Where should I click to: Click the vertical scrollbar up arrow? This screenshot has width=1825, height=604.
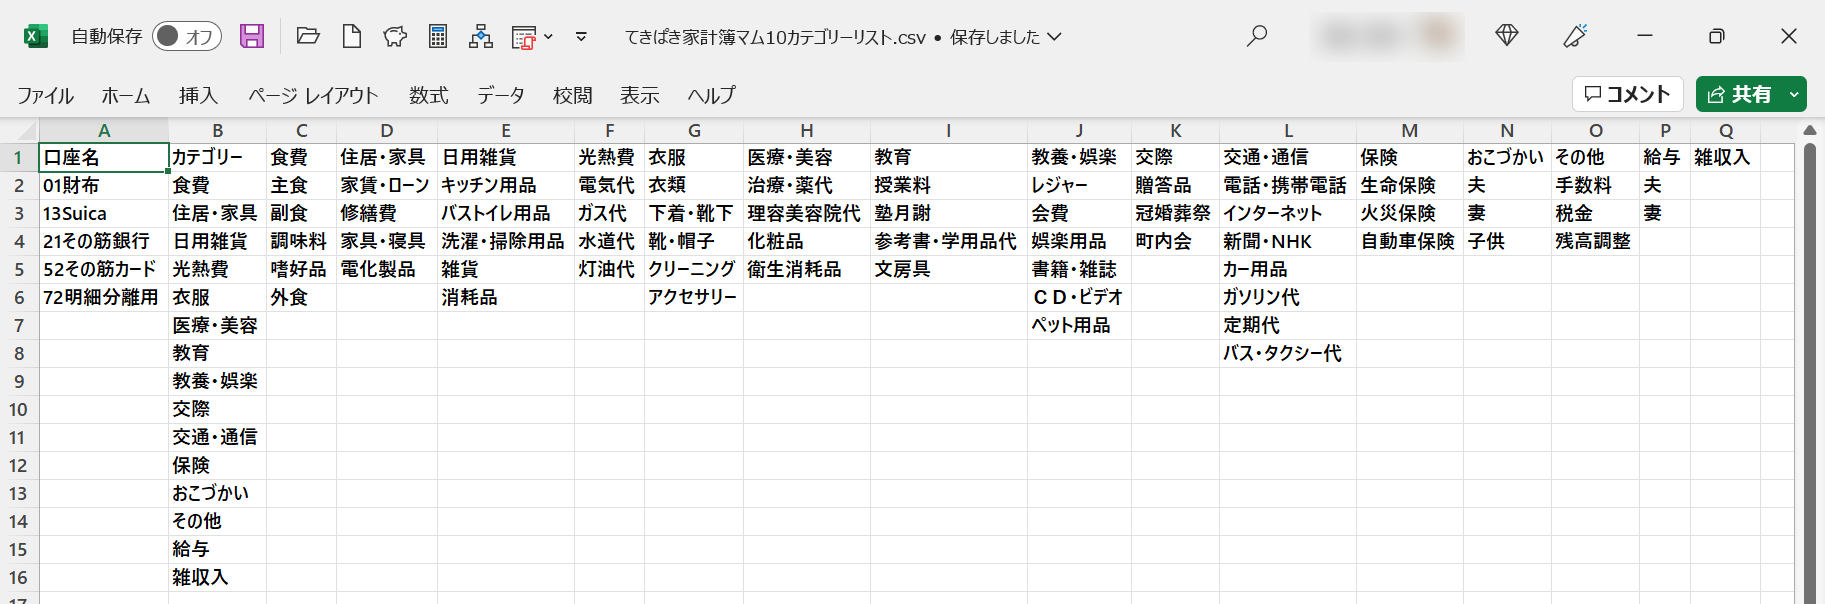tap(1810, 131)
